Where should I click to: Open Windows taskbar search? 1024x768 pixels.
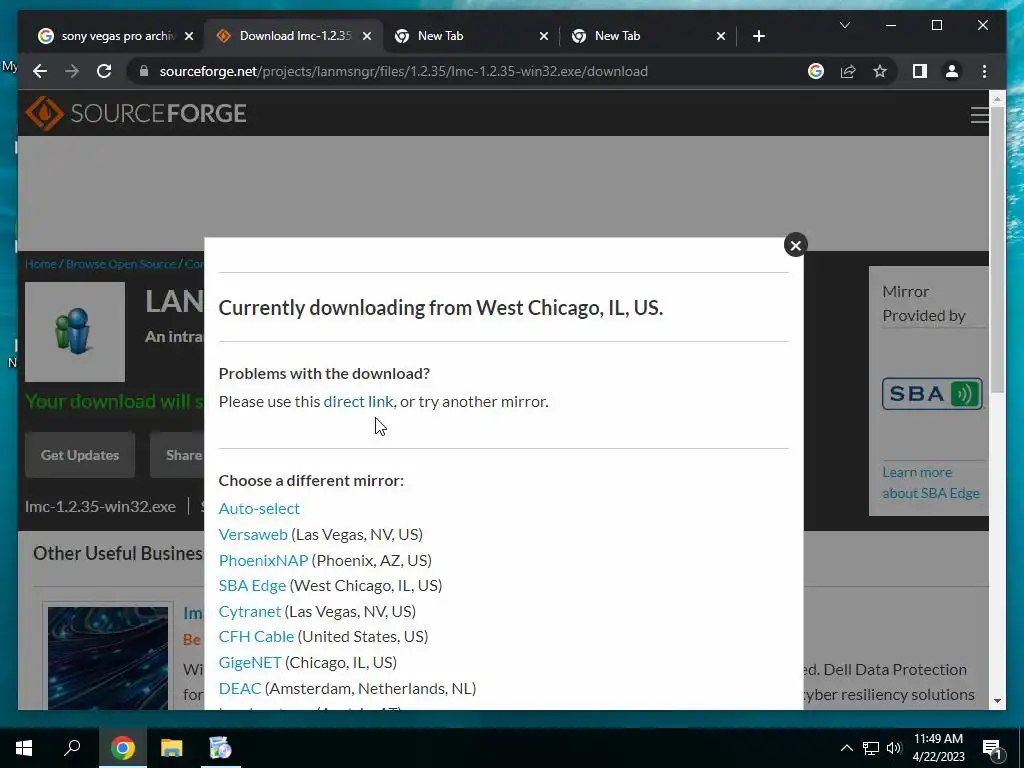tap(72, 748)
